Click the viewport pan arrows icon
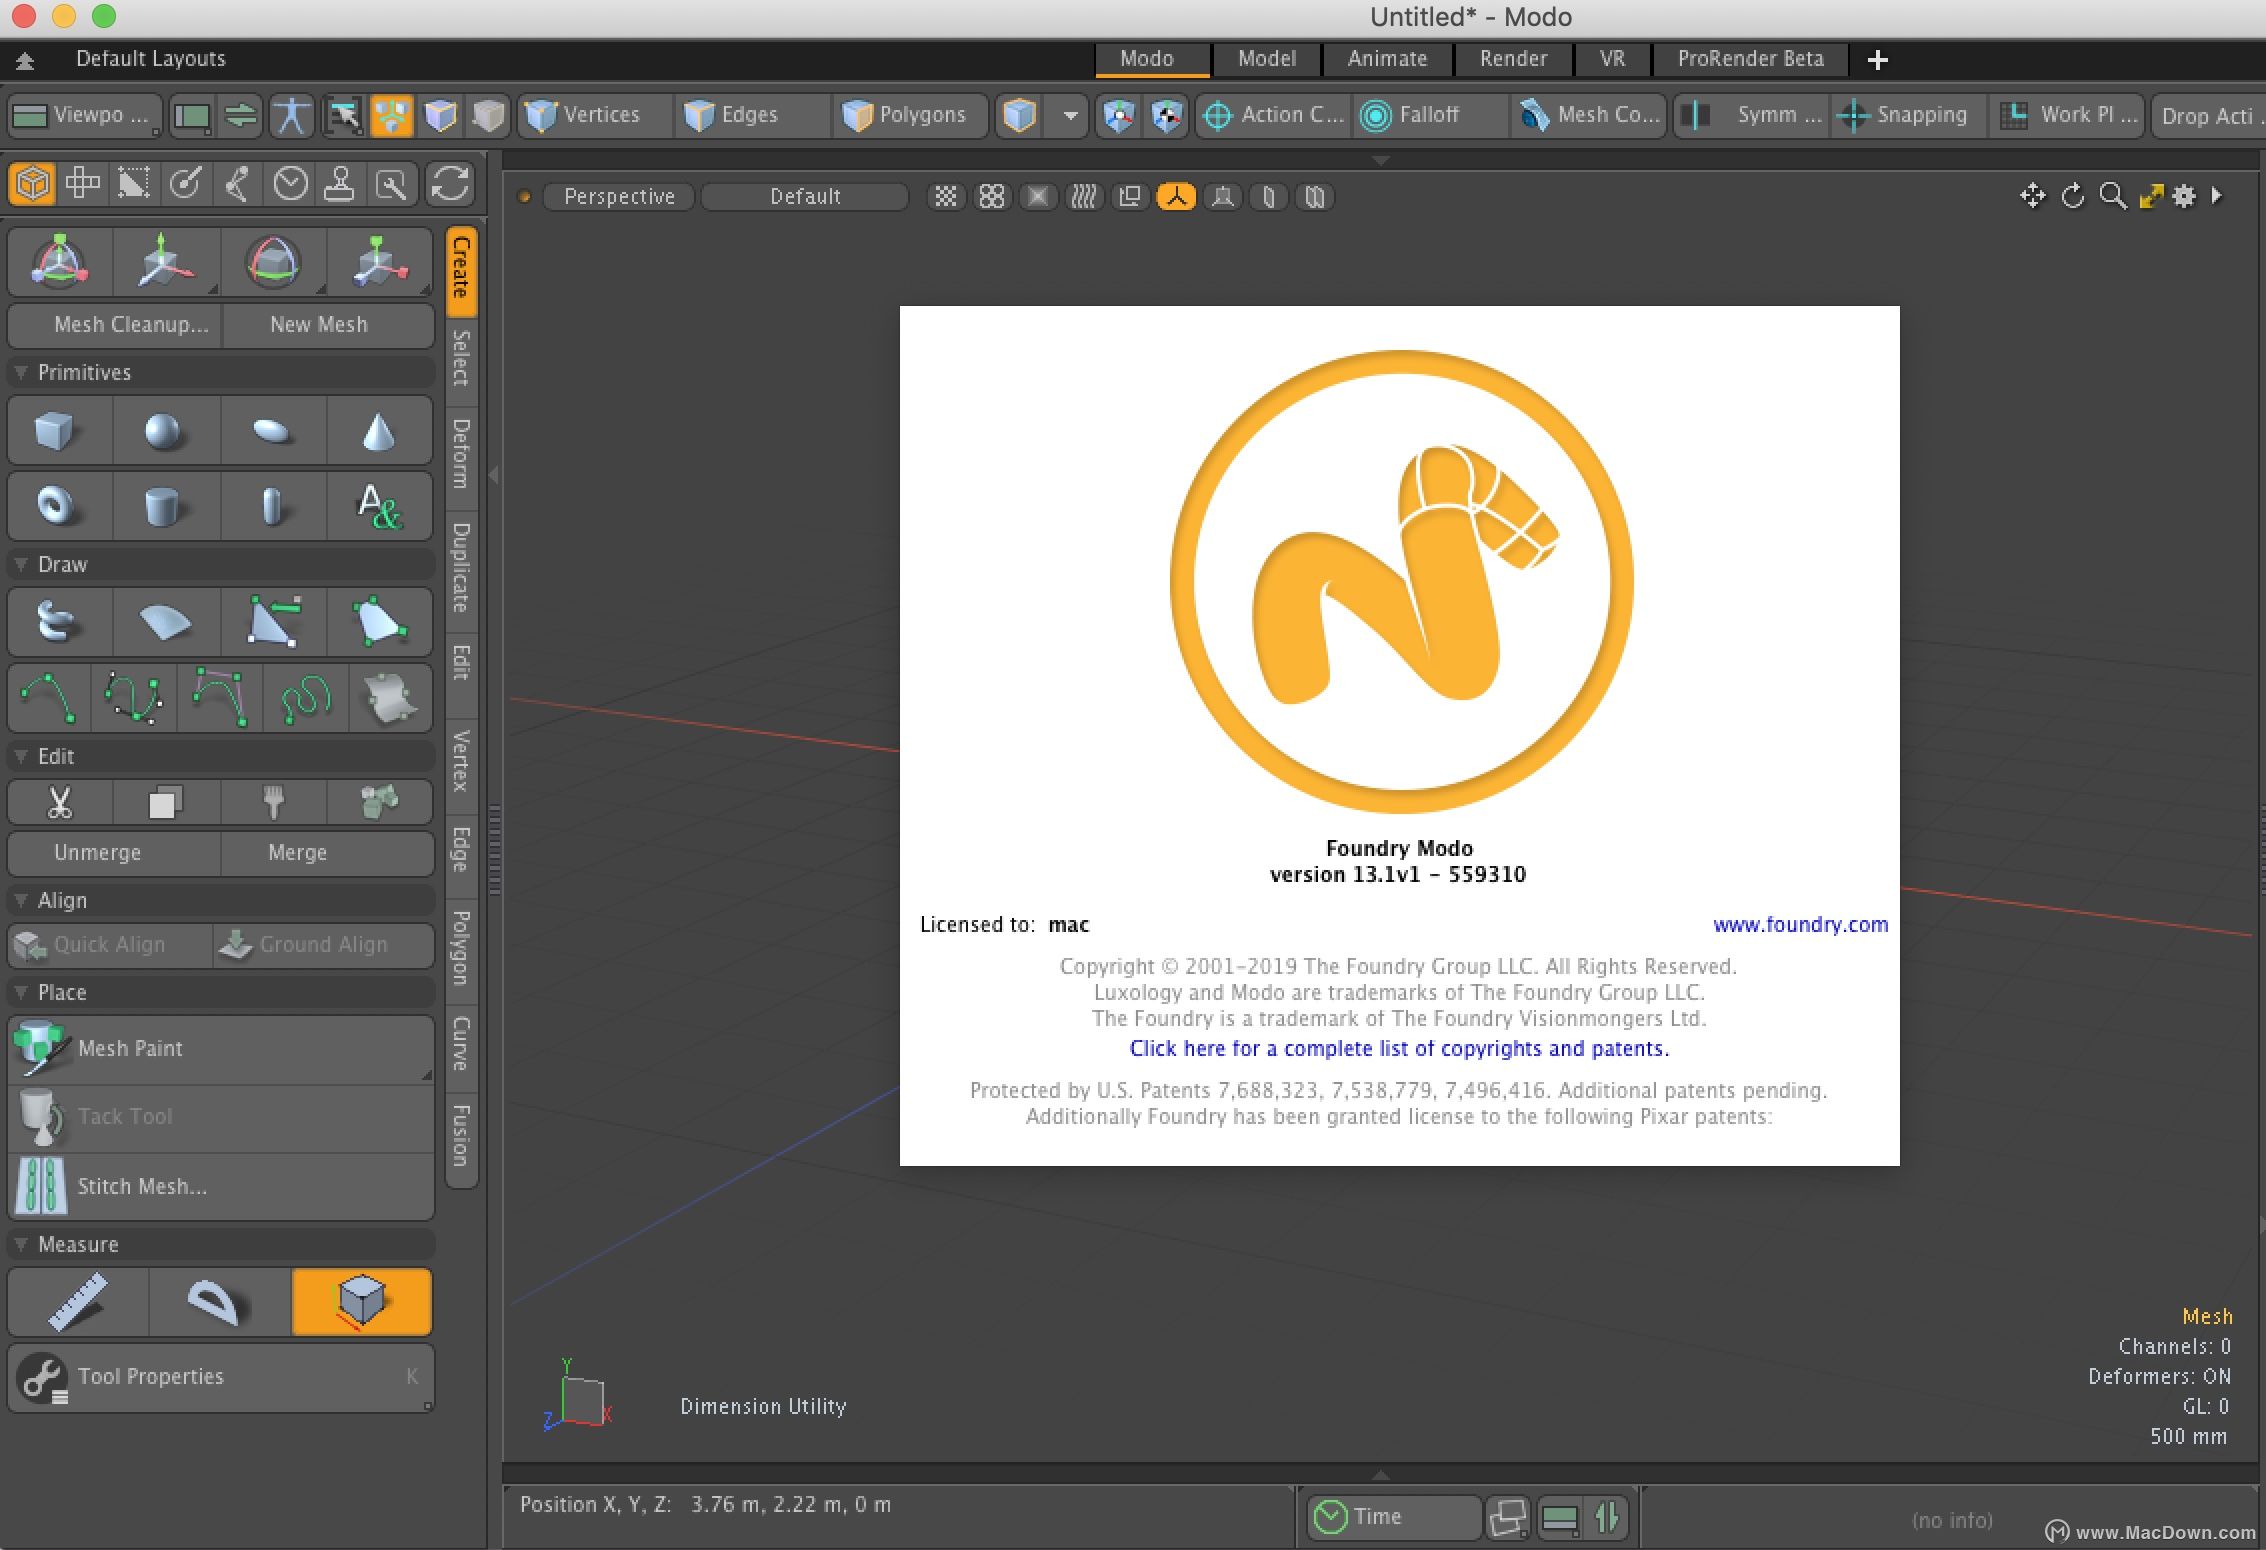 [x=2032, y=196]
